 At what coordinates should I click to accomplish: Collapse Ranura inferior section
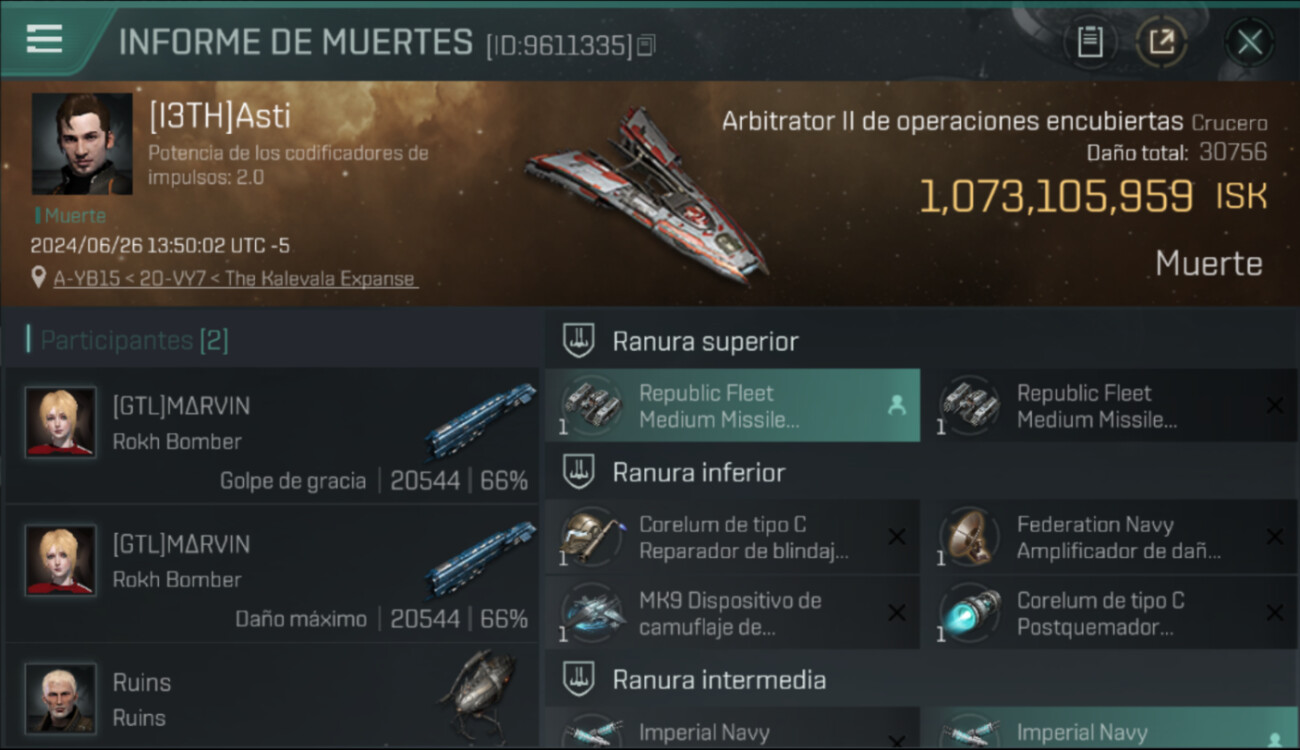[921, 472]
